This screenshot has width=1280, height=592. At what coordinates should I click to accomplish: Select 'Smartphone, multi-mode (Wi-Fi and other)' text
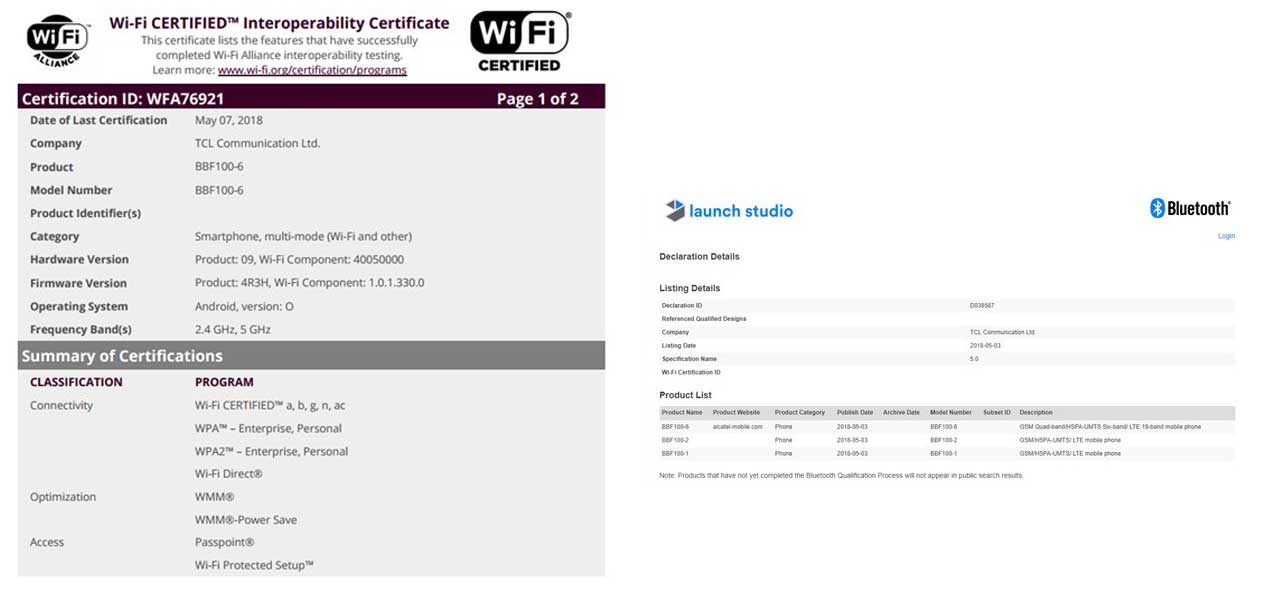[x=303, y=236]
